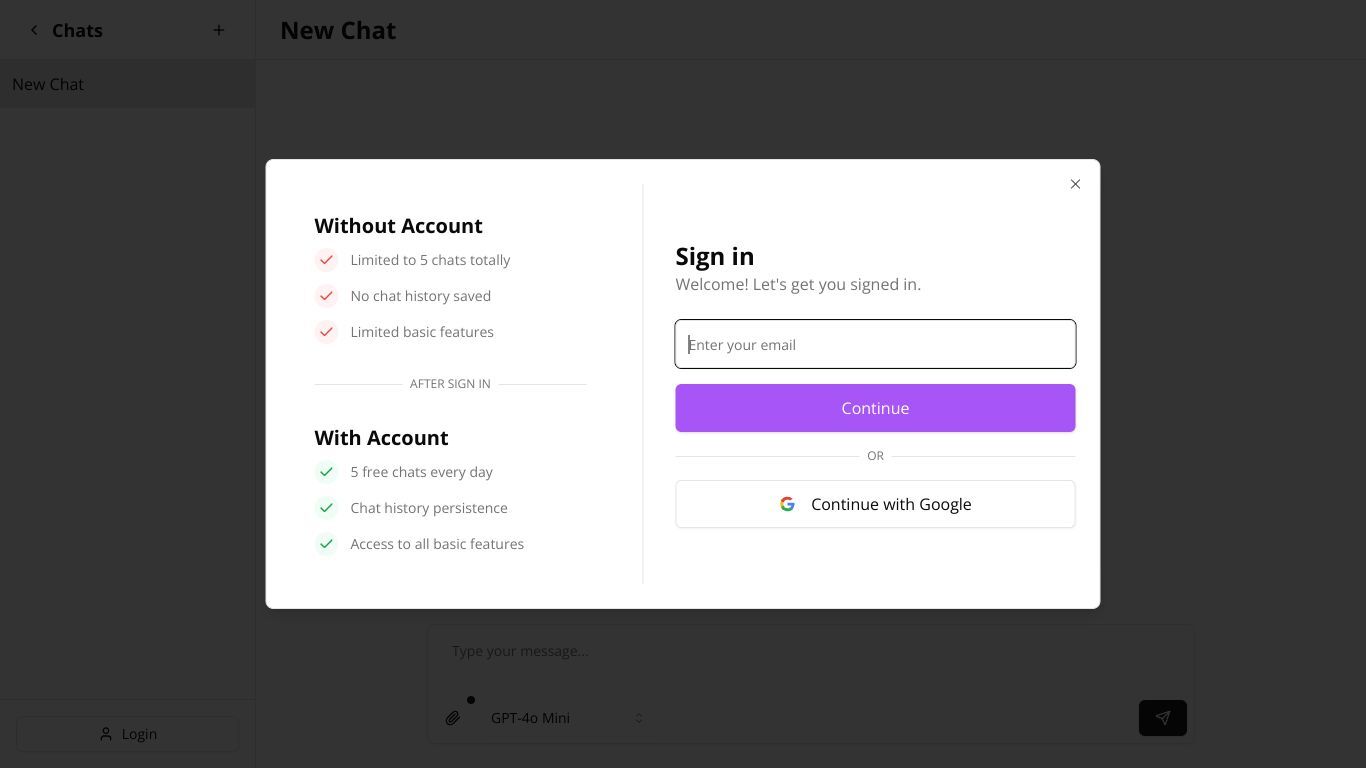Click the send message arrow button
Screen dimensions: 1366x768
point(1162,718)
